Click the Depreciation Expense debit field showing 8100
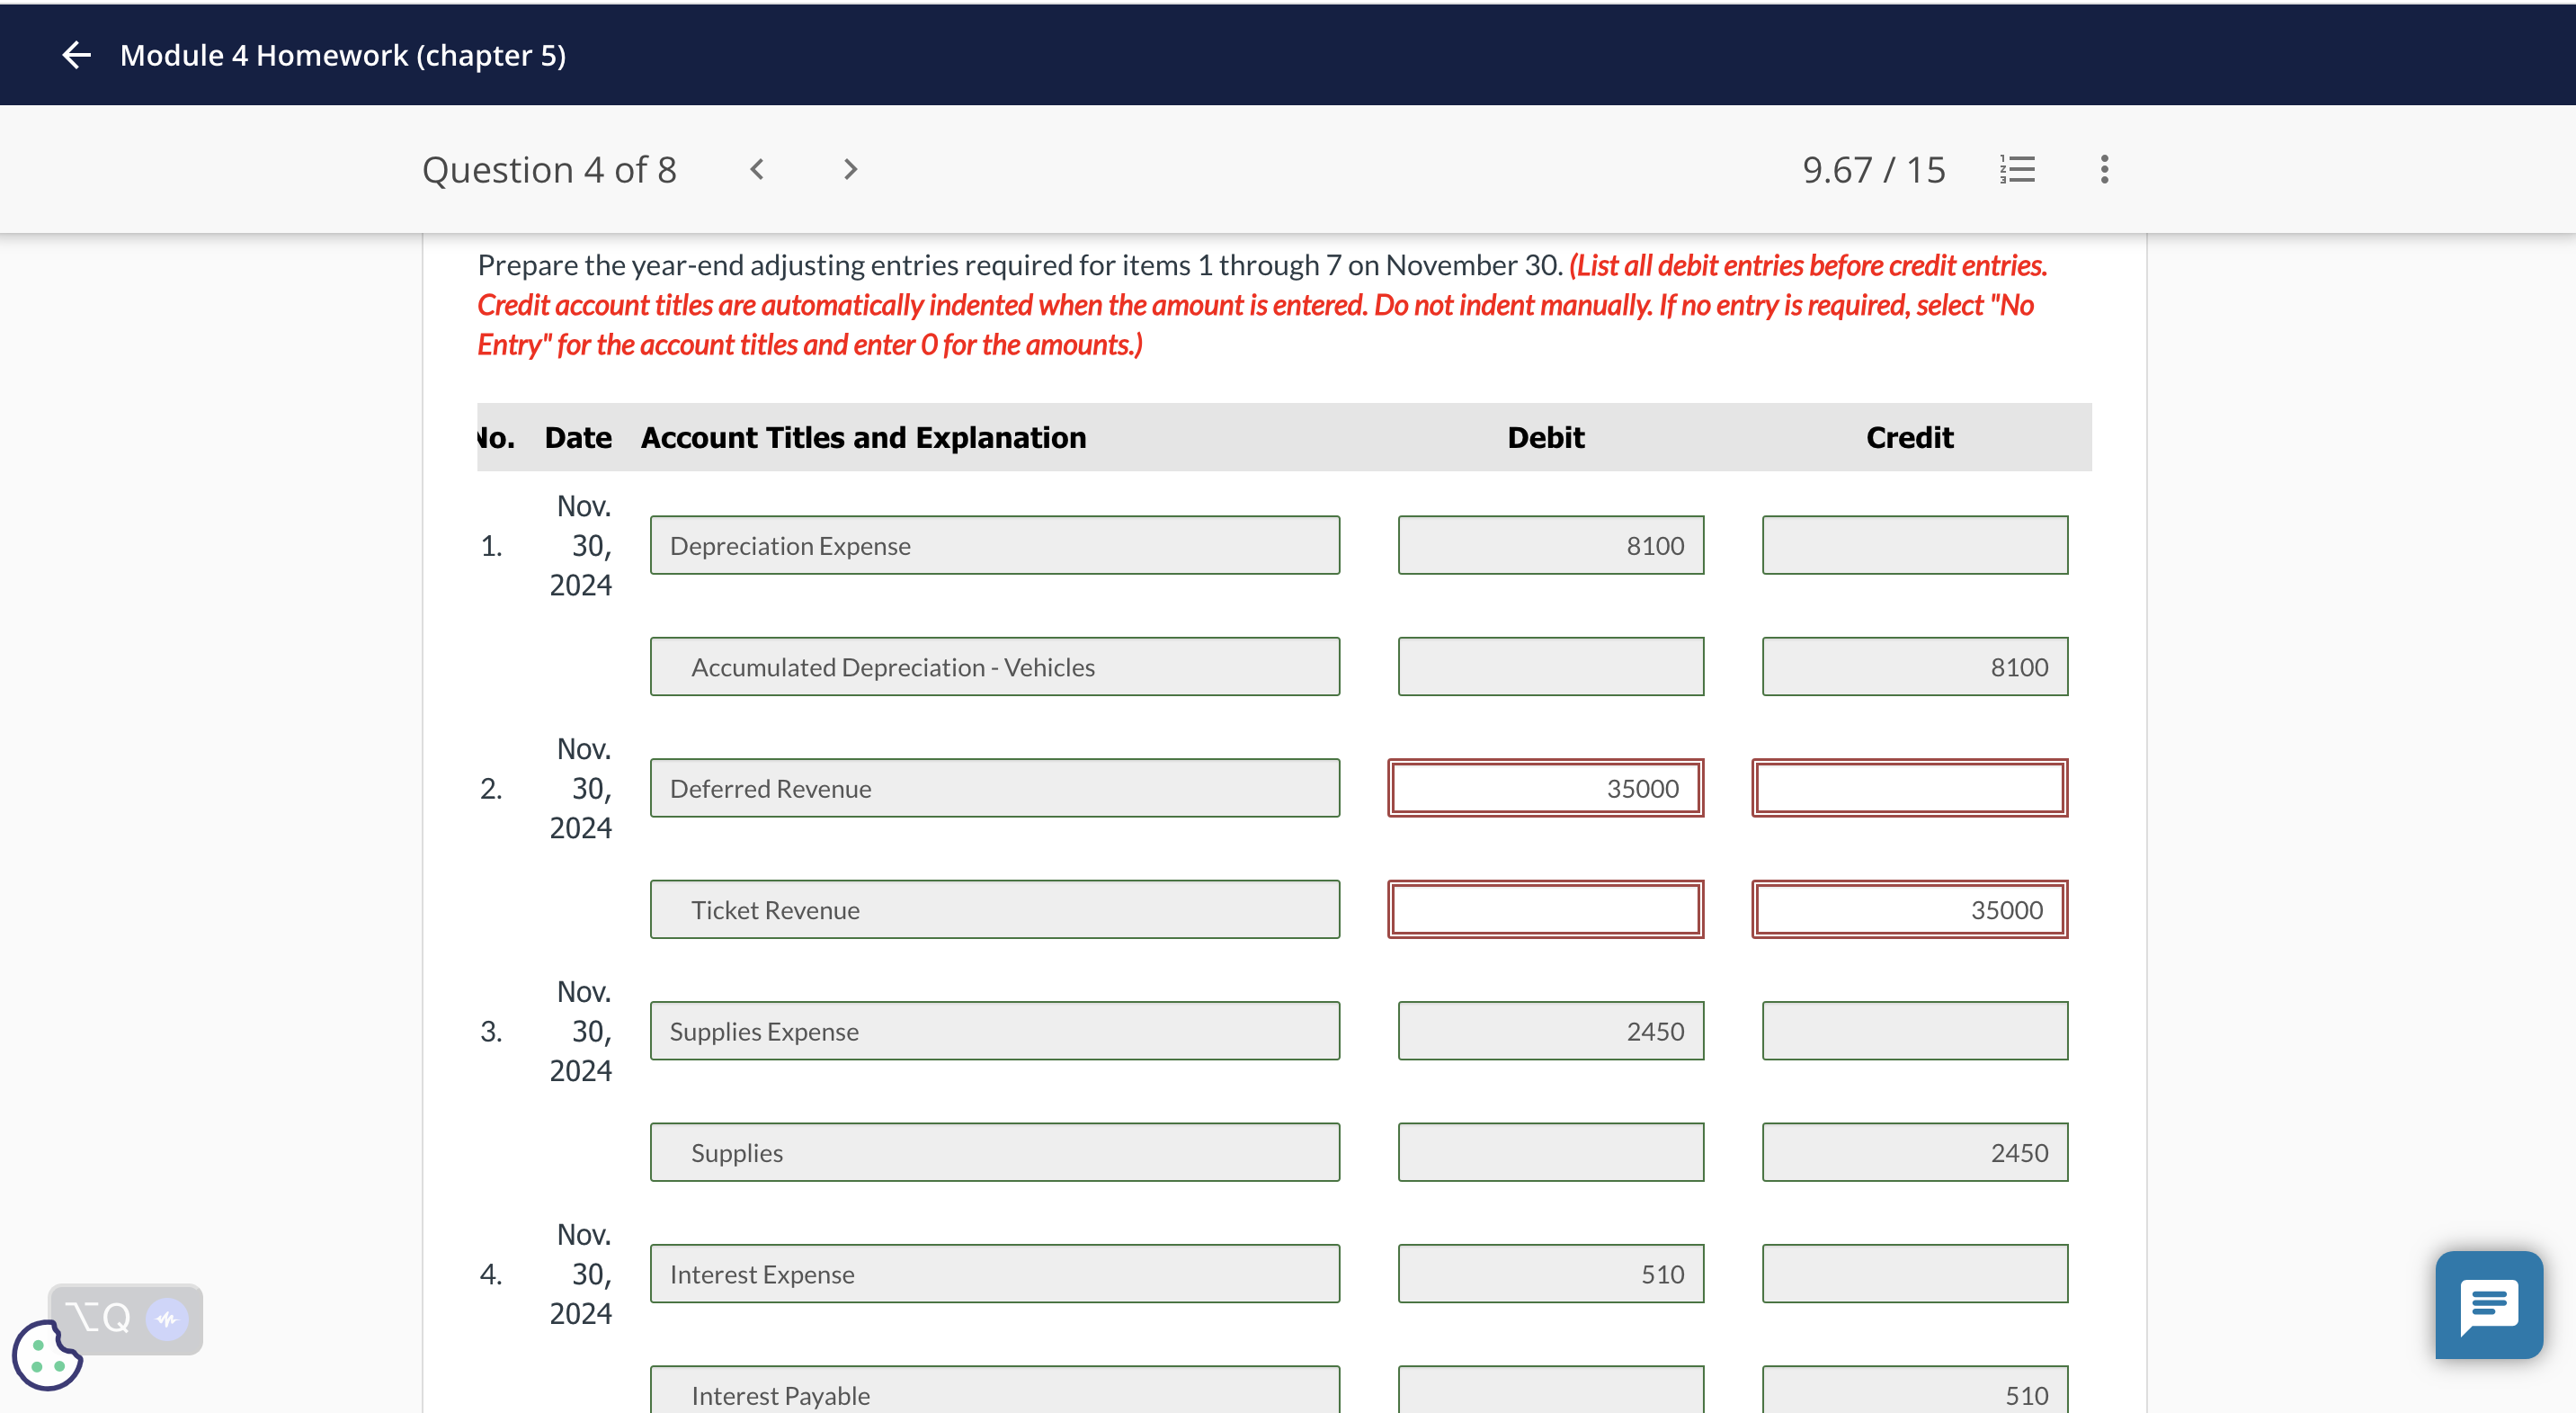This screenshot has width=2576, height=1413. (1550, 545)
